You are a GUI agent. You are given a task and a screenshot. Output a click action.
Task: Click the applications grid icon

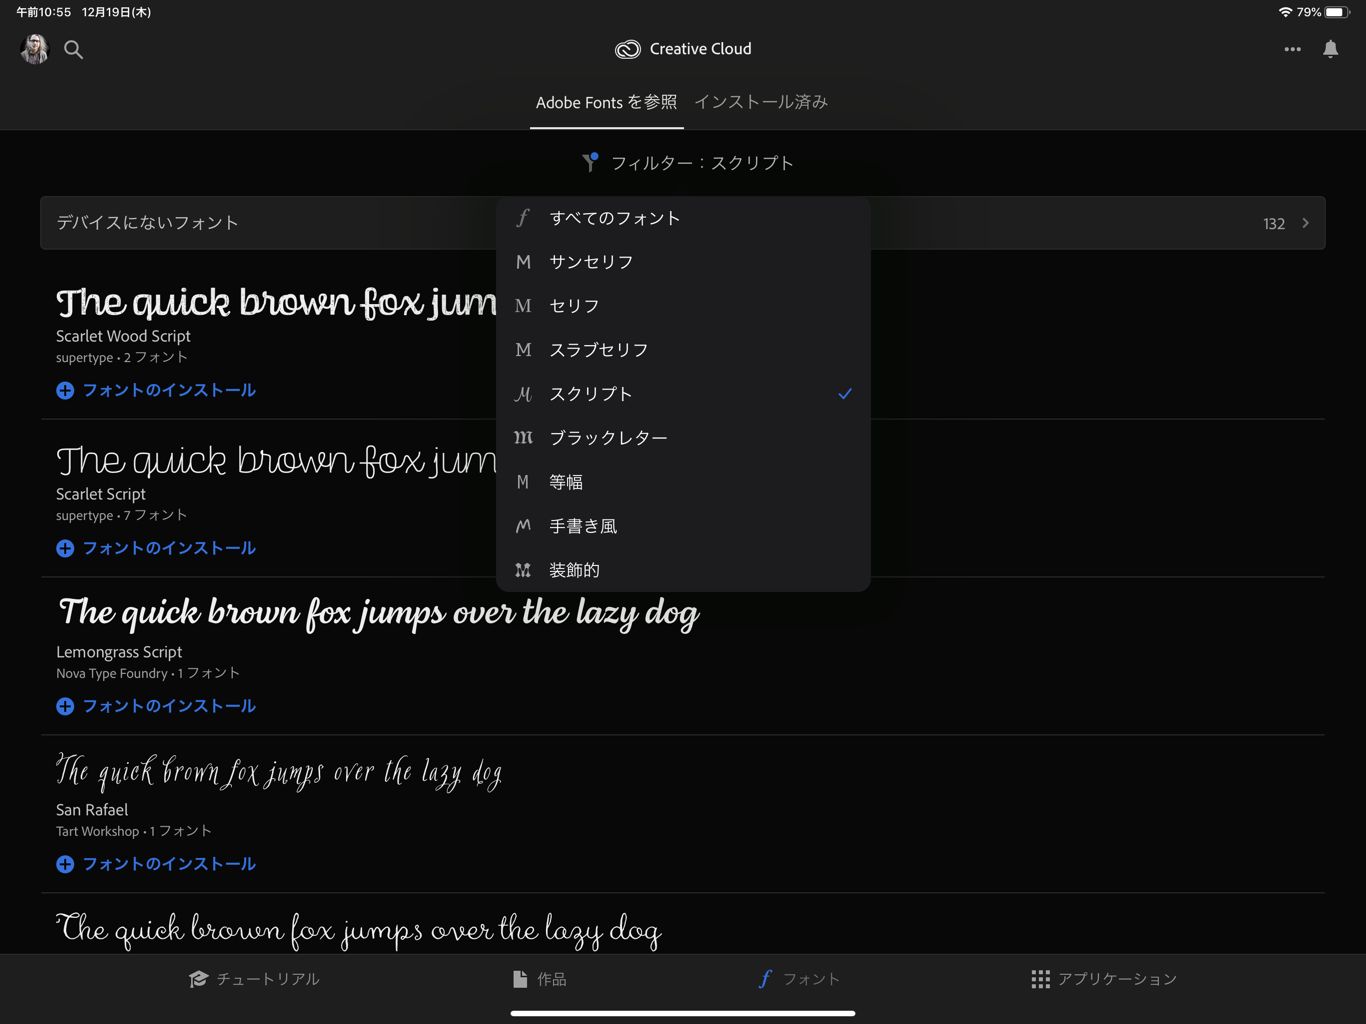coord(1040,979)
